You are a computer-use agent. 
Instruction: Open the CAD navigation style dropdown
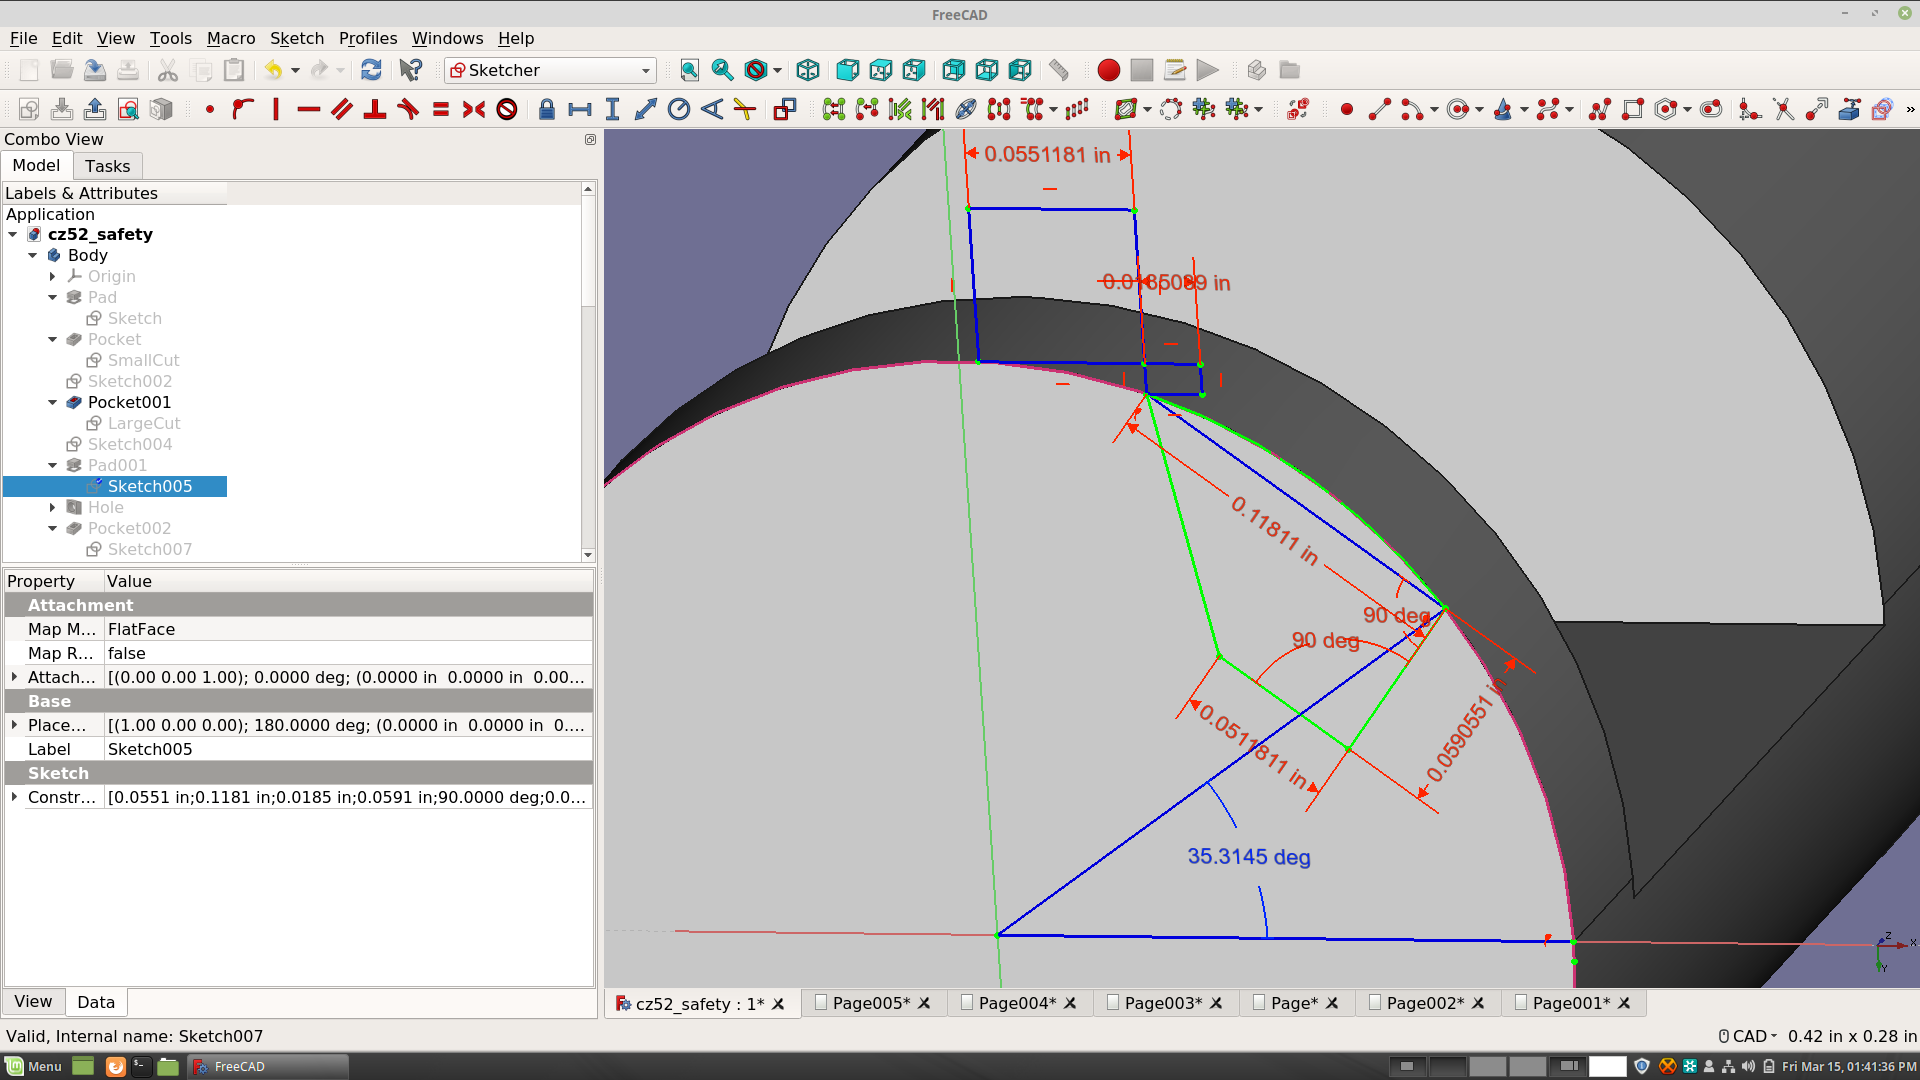pos(1748,1036)
